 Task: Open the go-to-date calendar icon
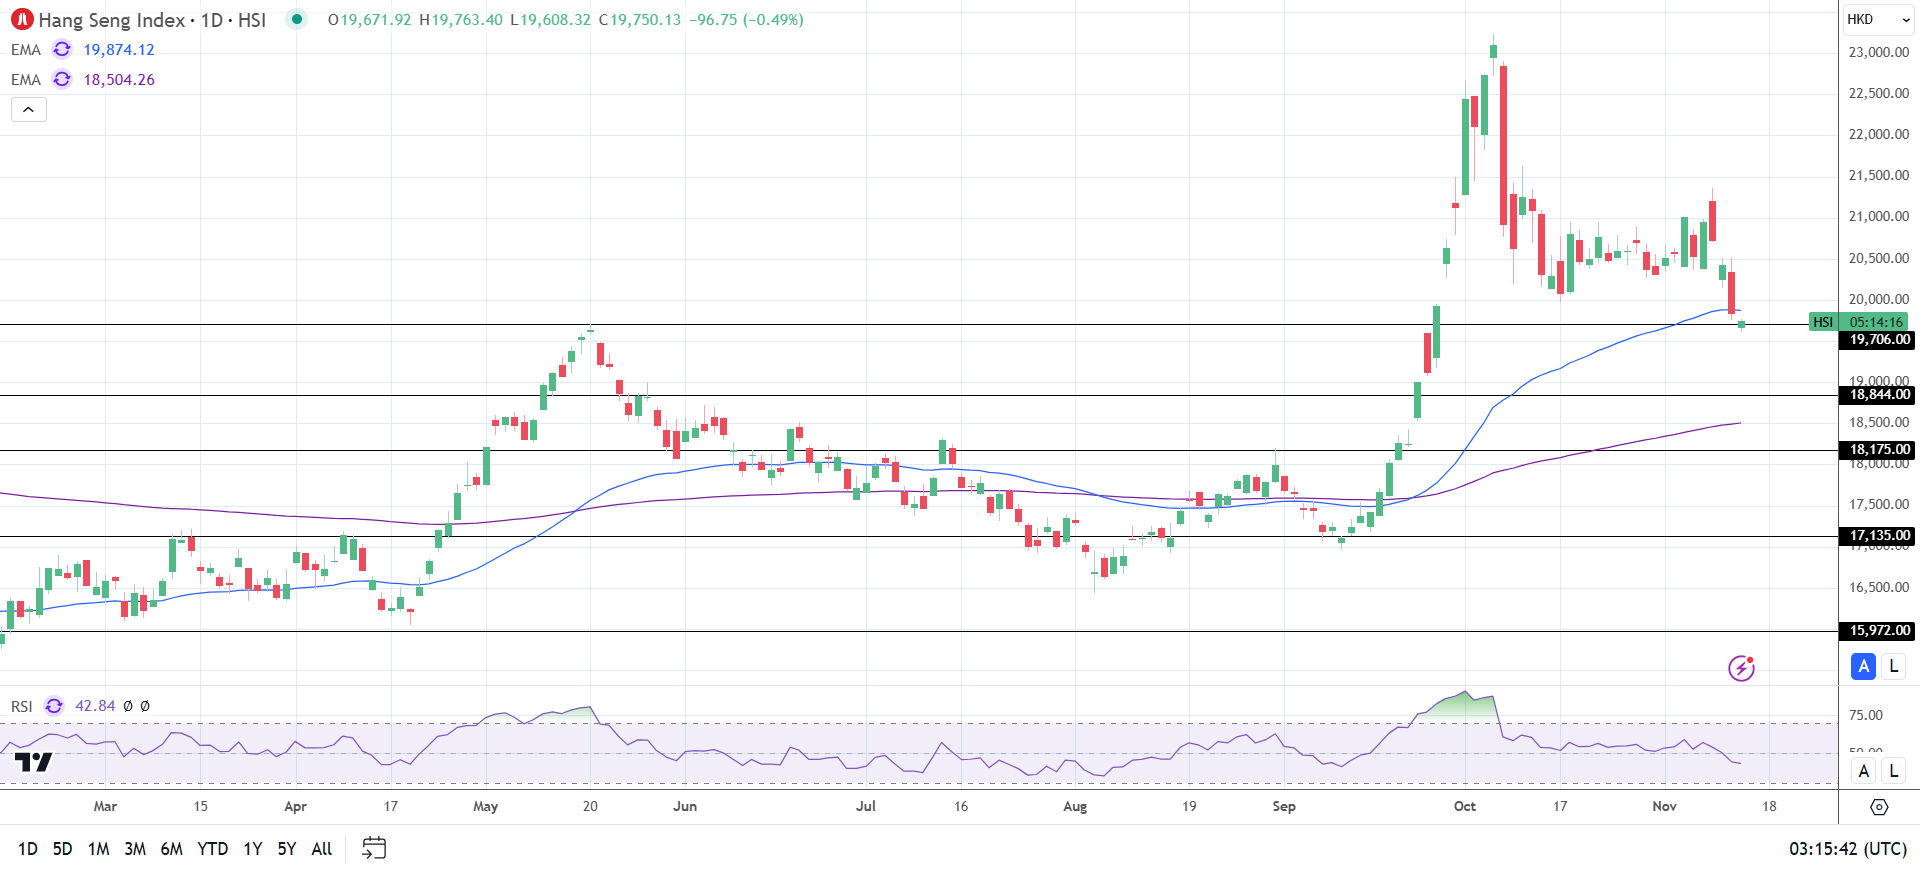[374, 848]
